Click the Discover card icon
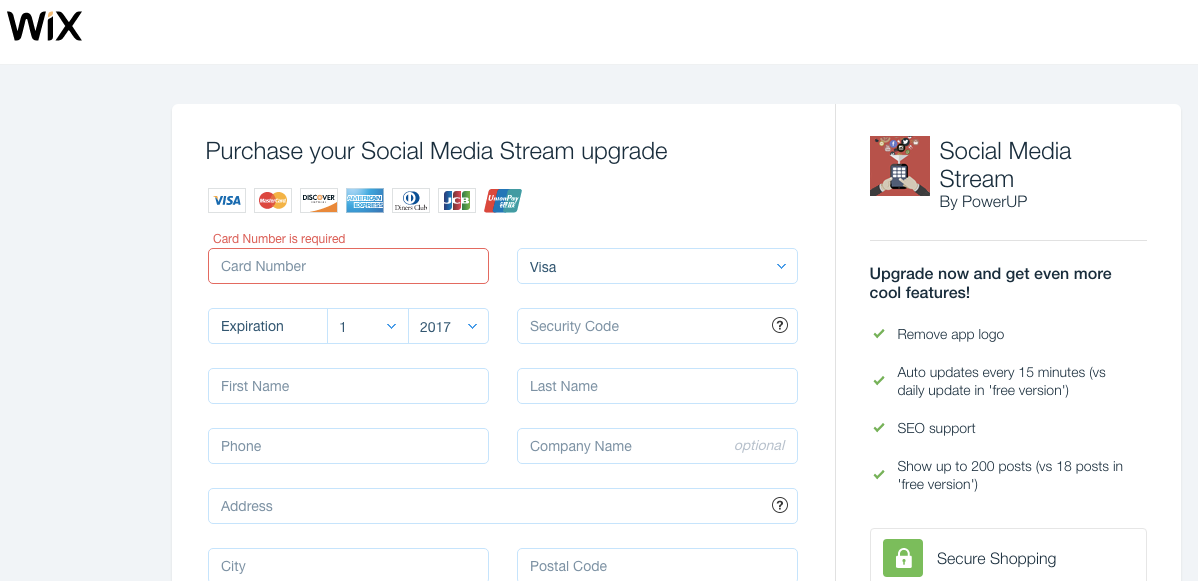 (x=319, y=201)
